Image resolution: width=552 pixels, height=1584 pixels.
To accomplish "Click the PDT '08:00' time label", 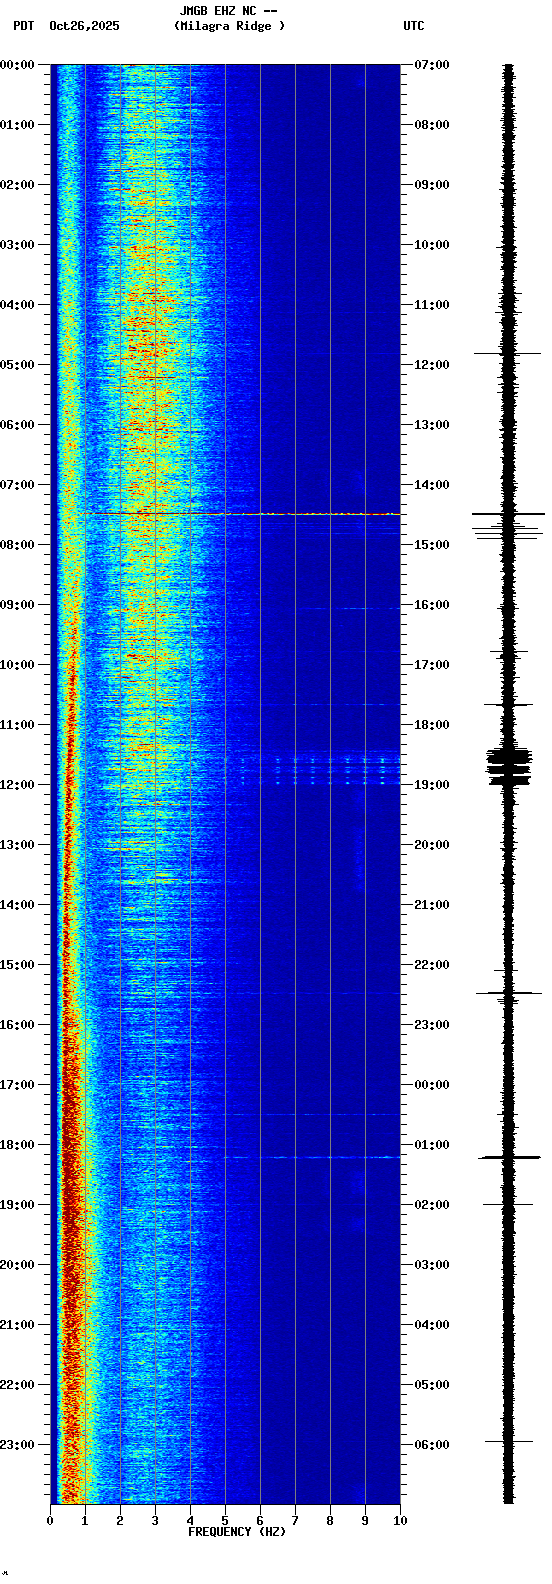I will (17, 545).
